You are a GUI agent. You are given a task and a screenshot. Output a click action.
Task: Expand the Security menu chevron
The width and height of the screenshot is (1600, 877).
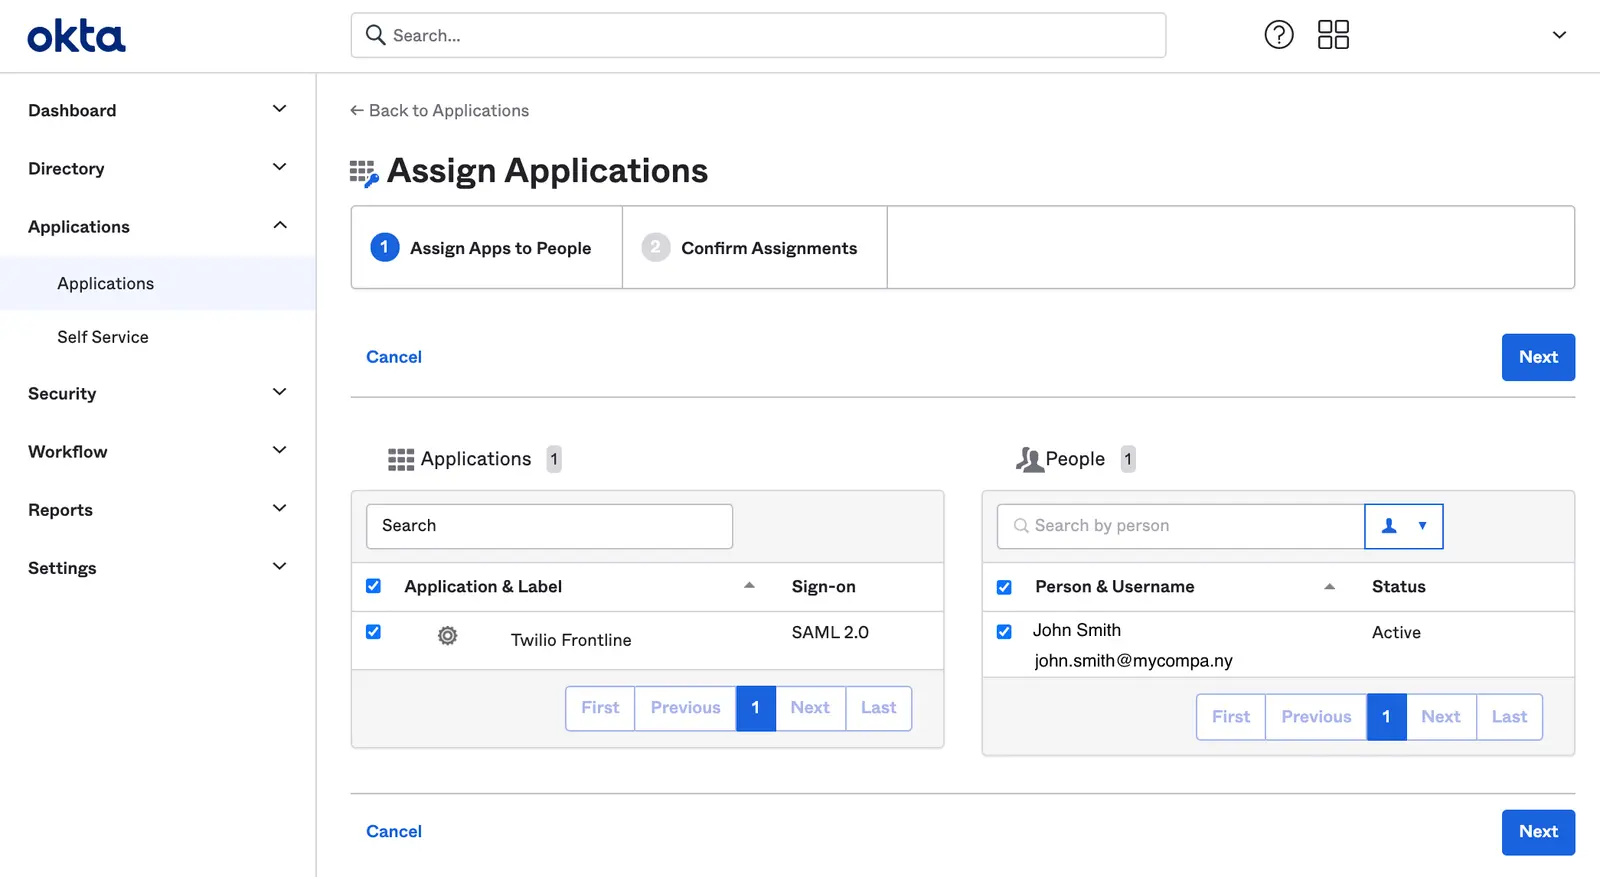[x=280, y=392]
